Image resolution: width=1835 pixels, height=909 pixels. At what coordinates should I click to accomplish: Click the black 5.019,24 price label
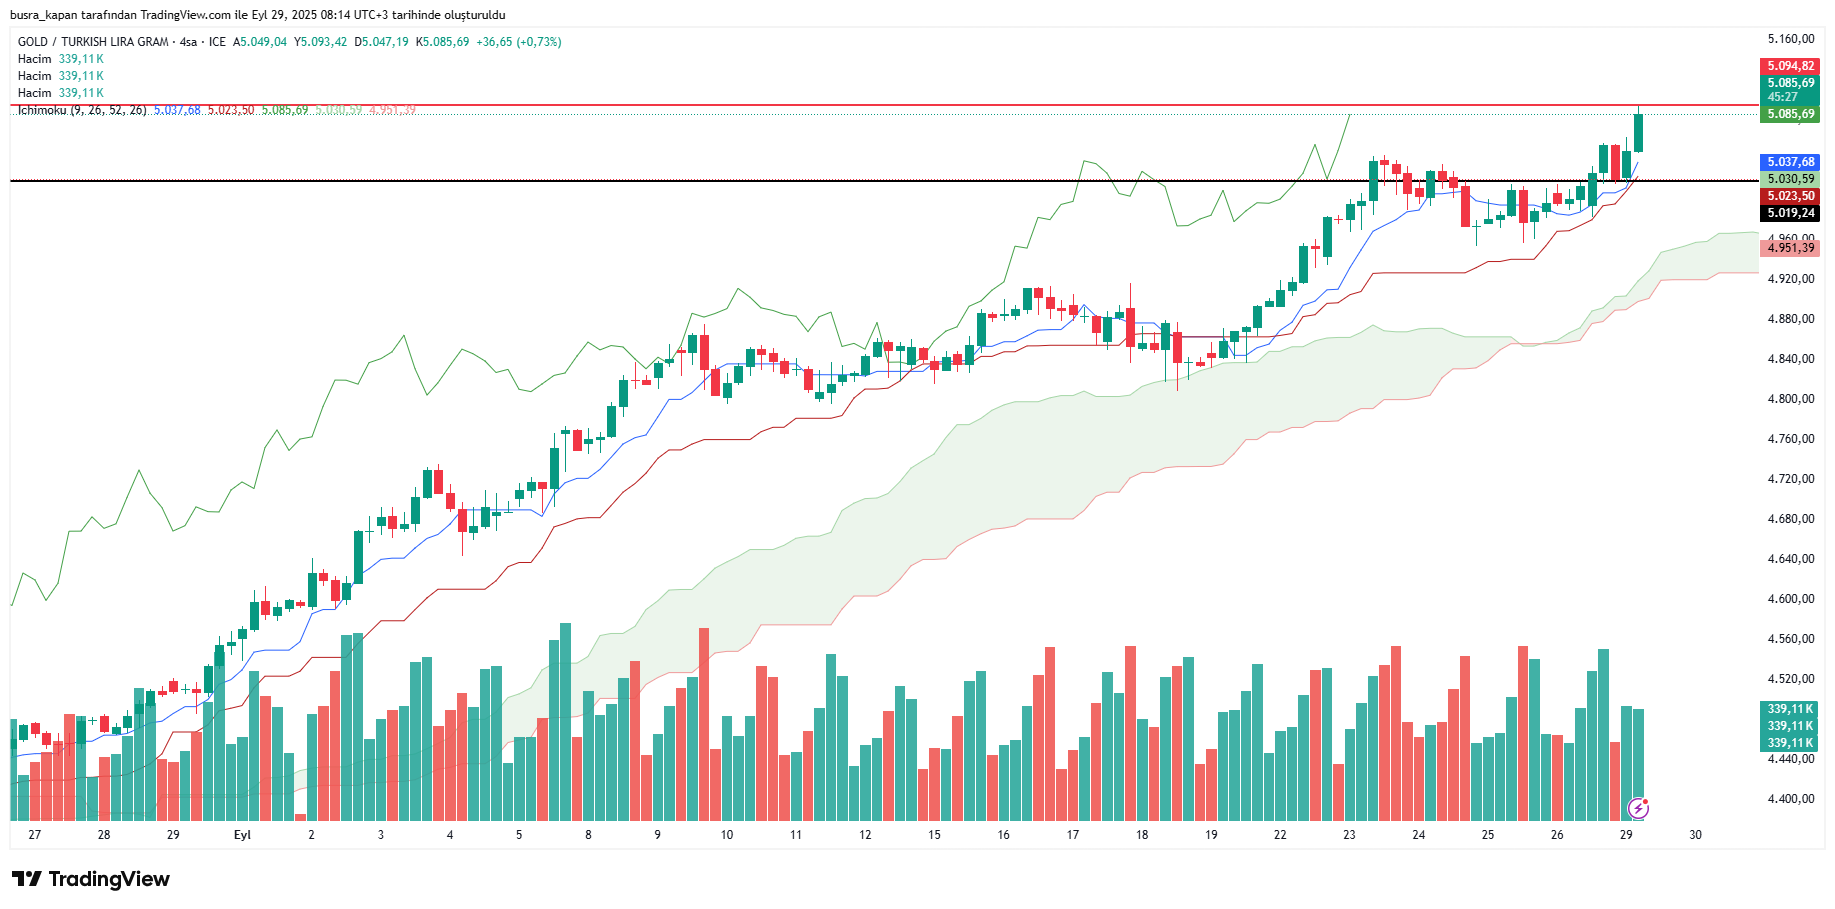click(x=1790, y=213)
